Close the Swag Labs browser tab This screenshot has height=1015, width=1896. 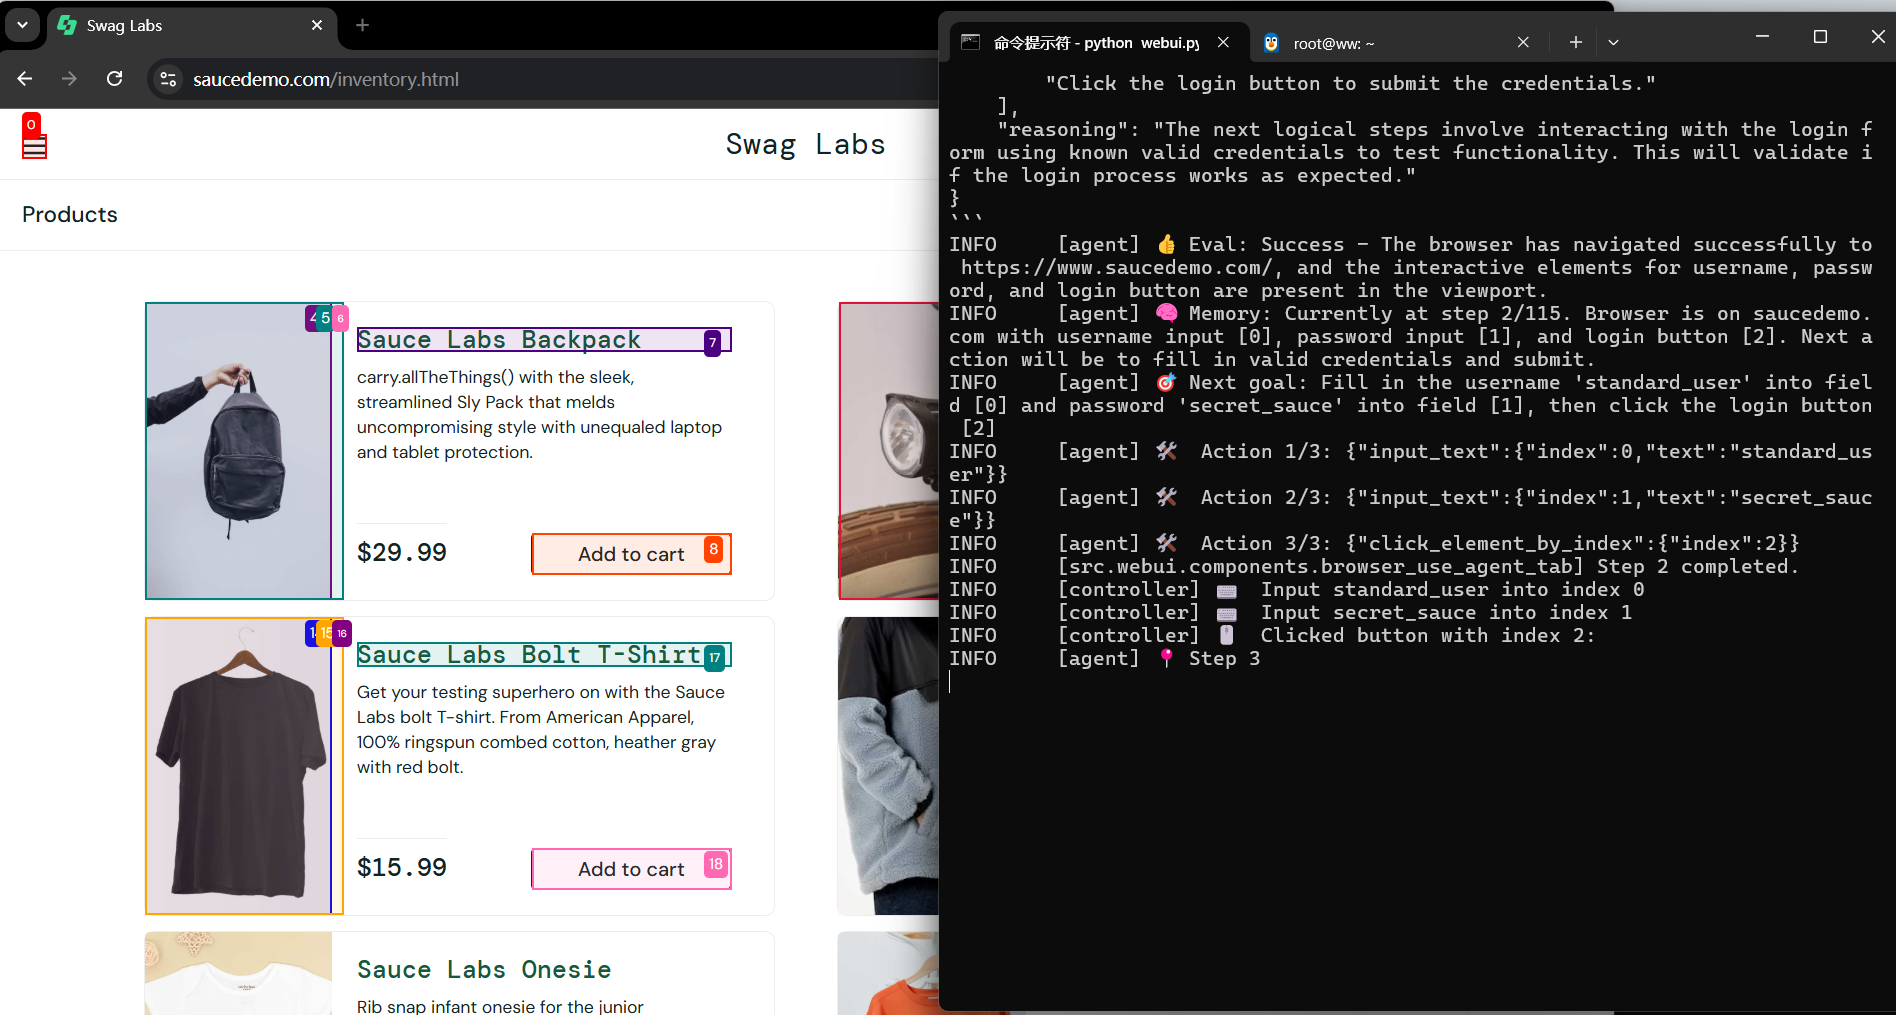coord(317,25)
